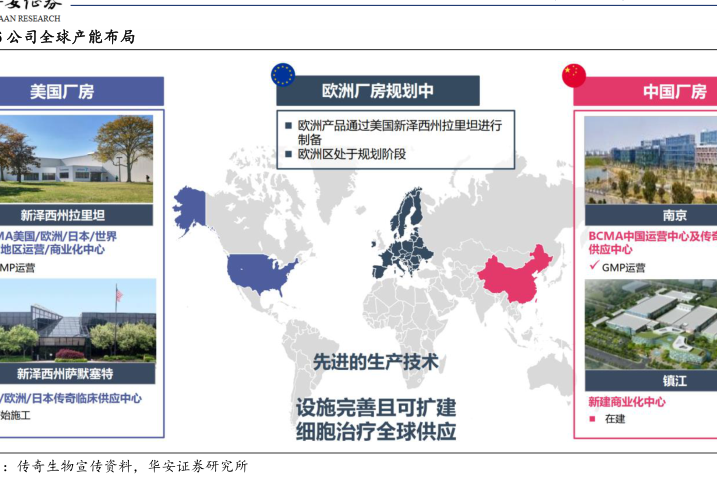The image size is (717, 486).
Task: Click the 欧洲厂房规划中 header
Action: [x=378, y=91]
